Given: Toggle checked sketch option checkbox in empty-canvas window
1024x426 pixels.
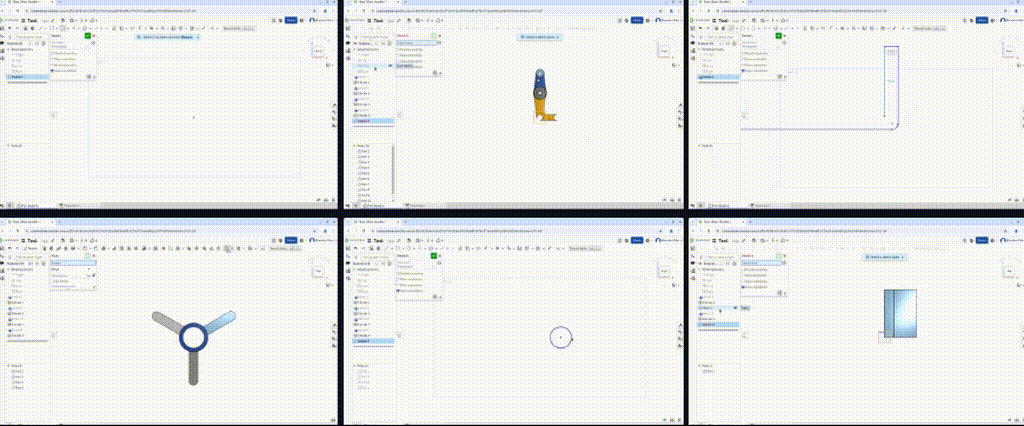Looking at the screenshot, I should tap(53, 70).
